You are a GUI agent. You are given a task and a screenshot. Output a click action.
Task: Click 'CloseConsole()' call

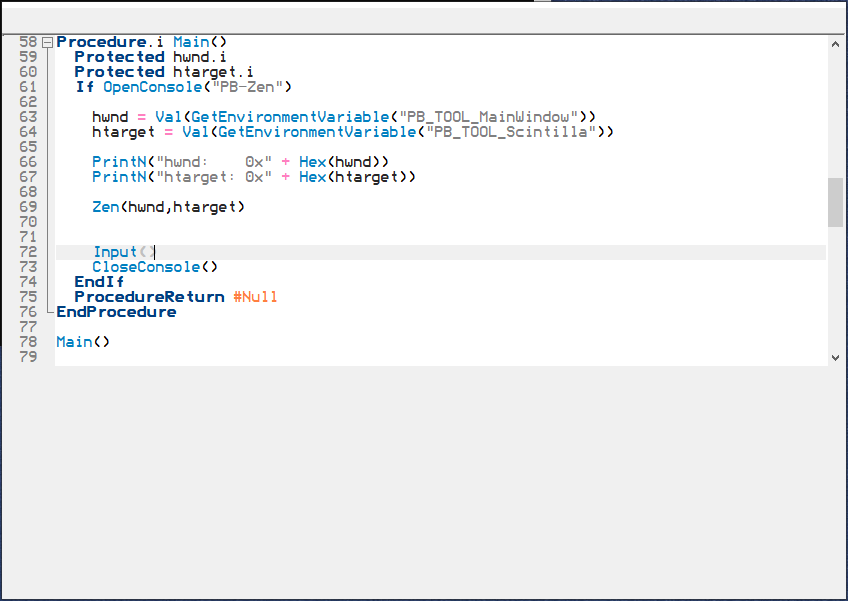pos(155,267)
